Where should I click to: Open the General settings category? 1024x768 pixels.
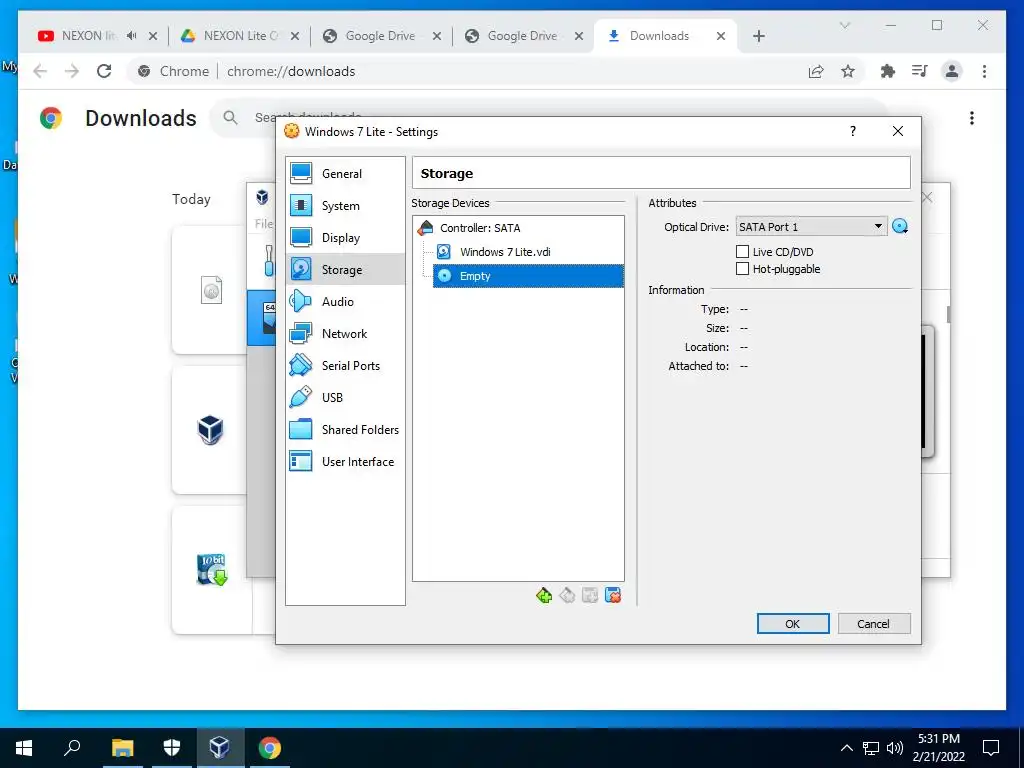click(x=345, y=174)
